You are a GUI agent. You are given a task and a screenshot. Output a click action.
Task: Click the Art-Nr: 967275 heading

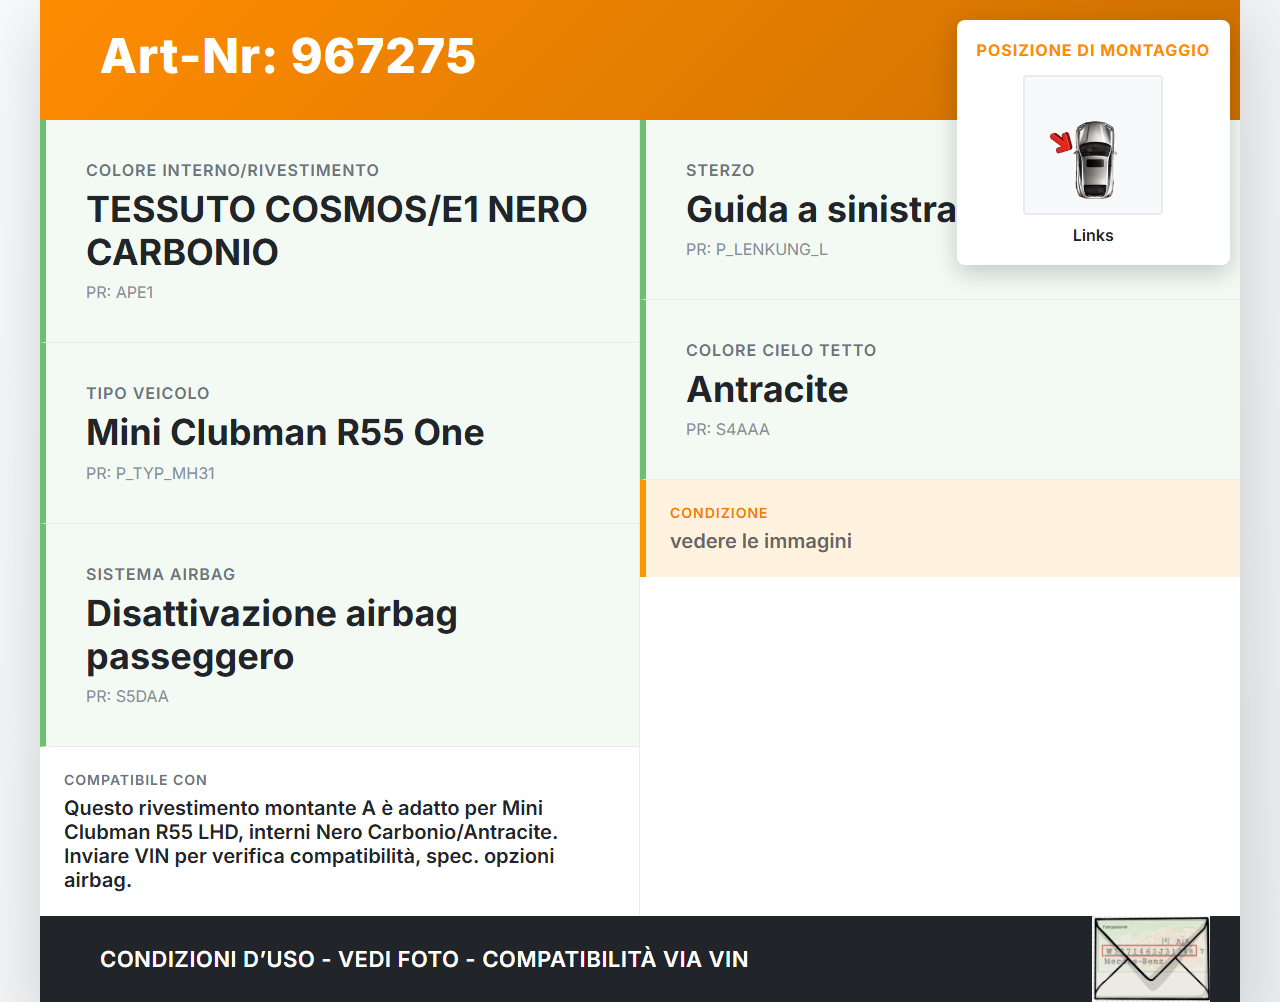tap(288, 57)
